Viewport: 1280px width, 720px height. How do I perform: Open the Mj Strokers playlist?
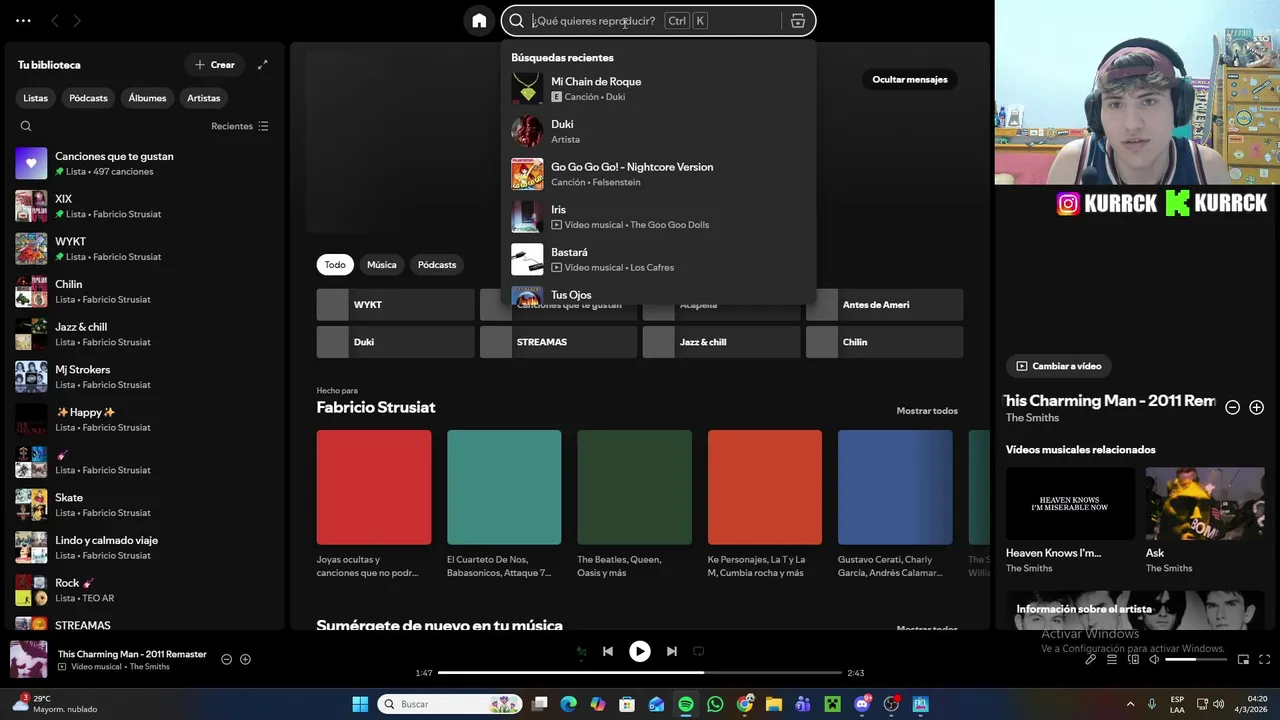[143, 376]
